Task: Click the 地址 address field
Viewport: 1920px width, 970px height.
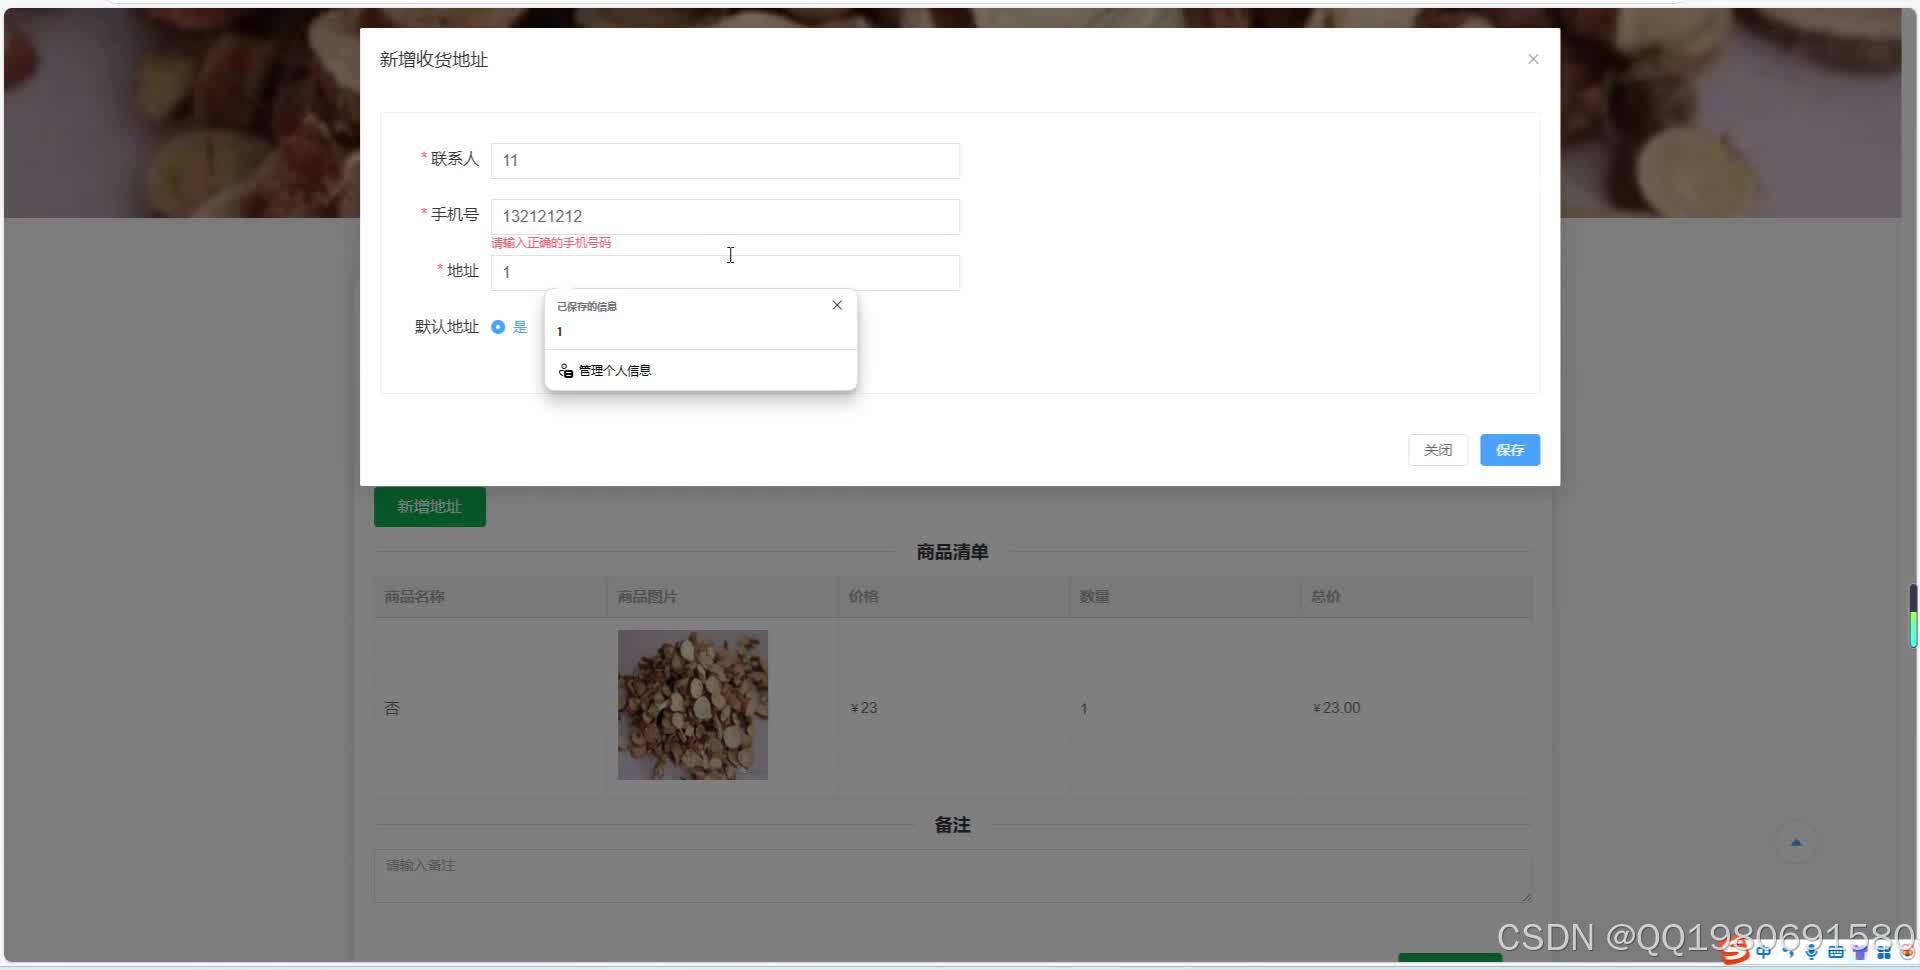Action: 723,272
